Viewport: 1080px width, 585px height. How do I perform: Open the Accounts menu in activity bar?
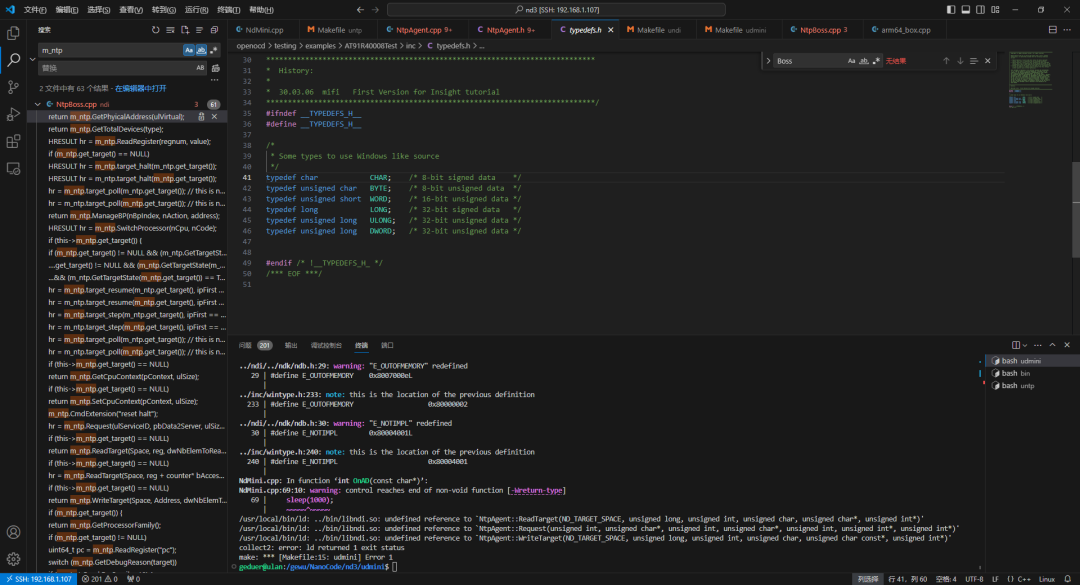[13, 532]
